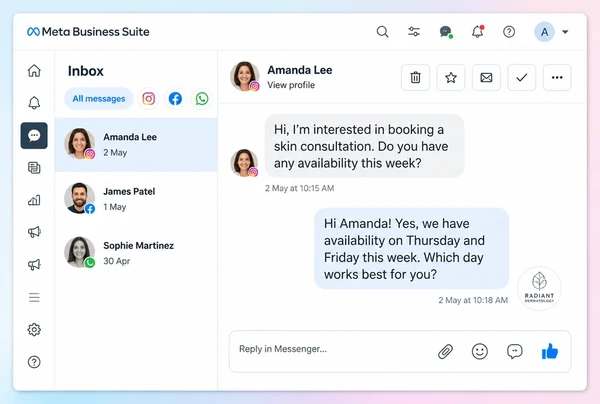Open the content posts sidebar icon

pyautogui.click(x=34, y=168)
